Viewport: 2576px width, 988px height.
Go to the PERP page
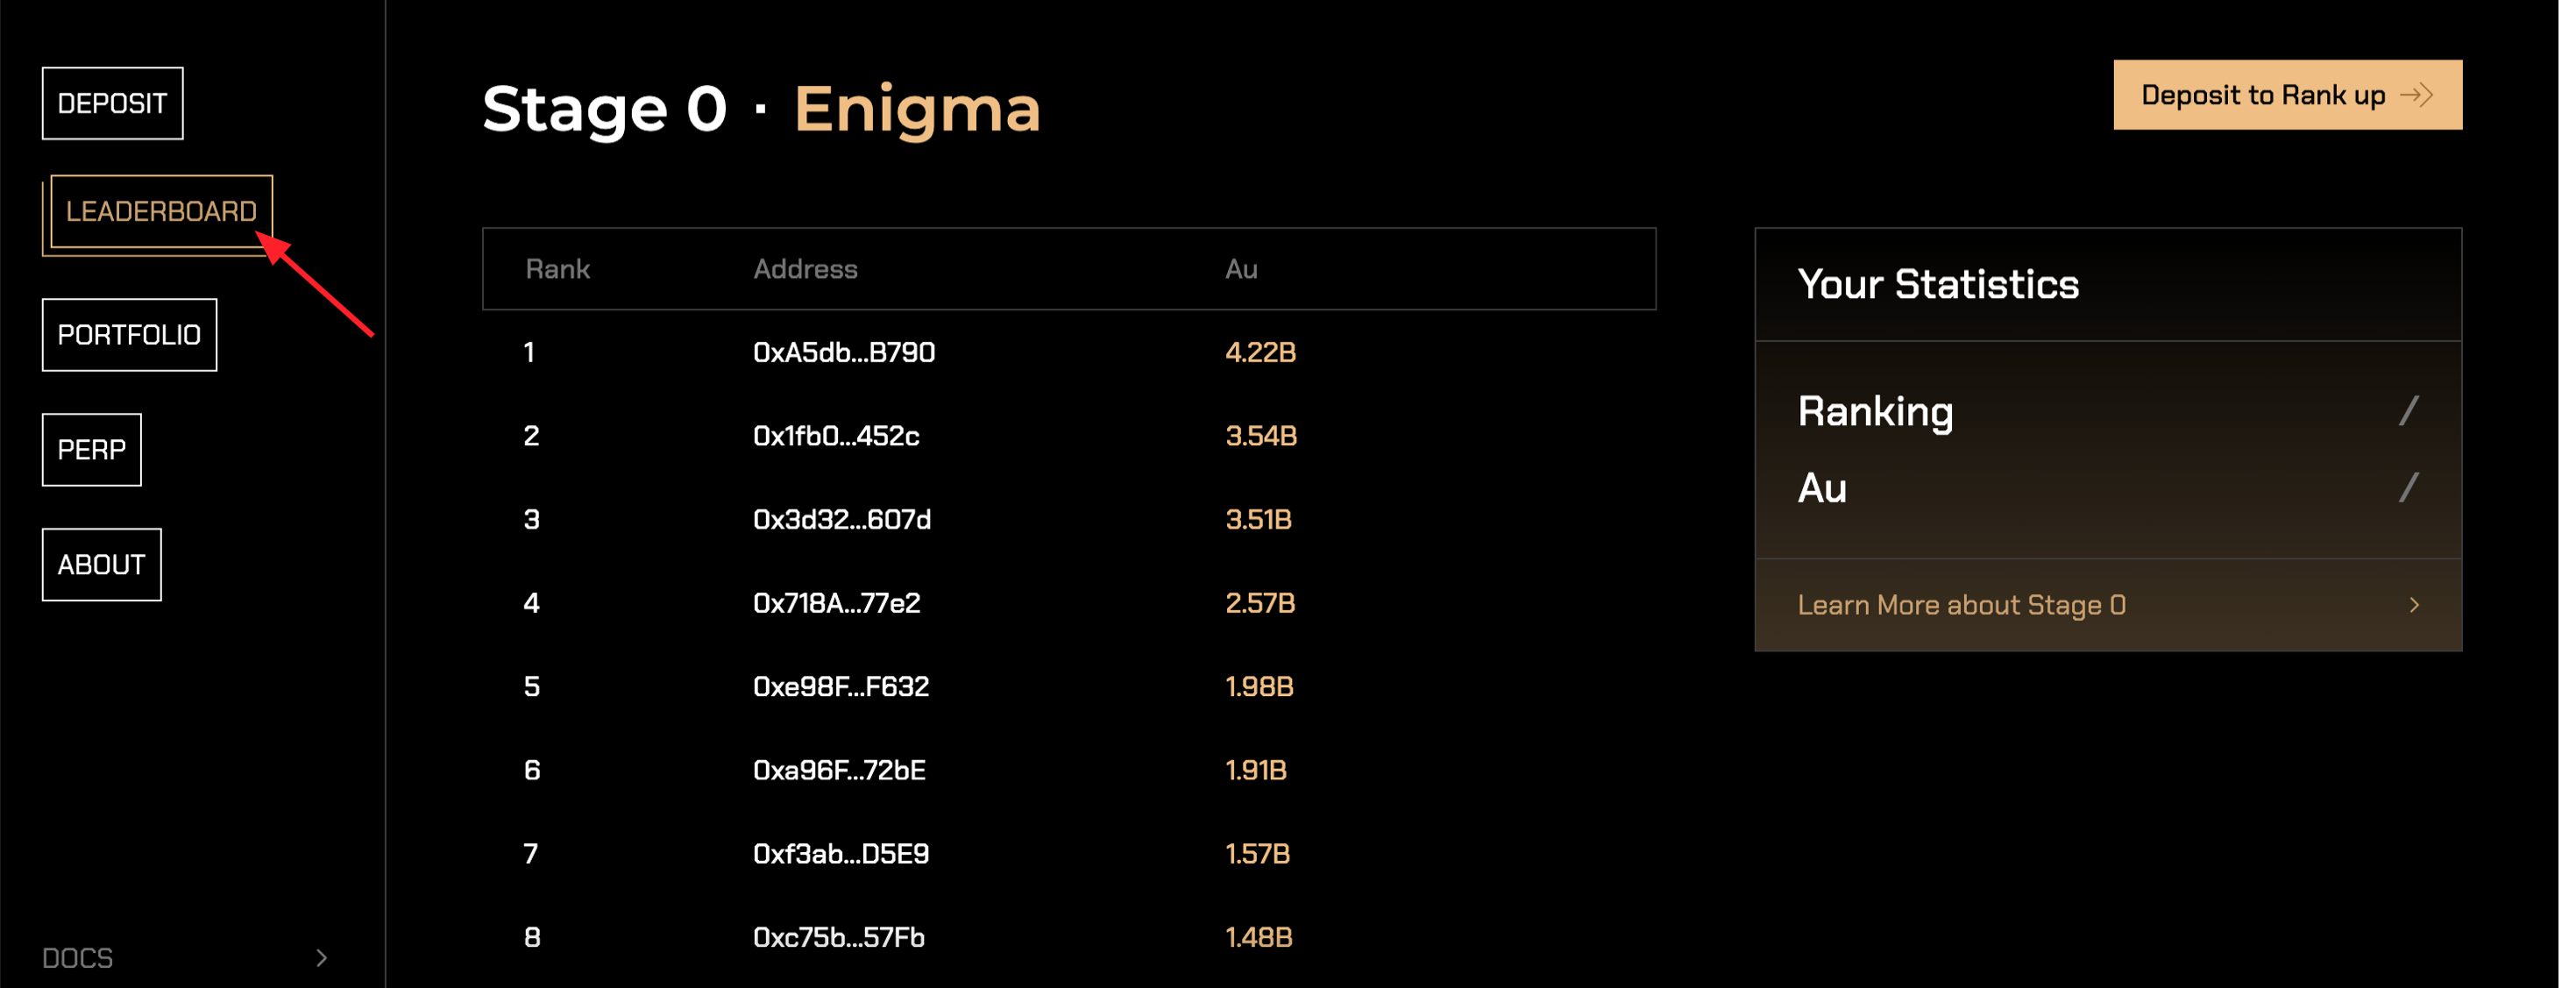[x=91, y=450]
